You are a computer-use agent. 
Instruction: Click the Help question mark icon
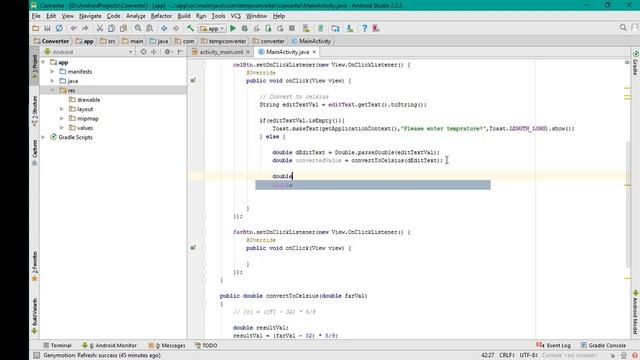364,28
